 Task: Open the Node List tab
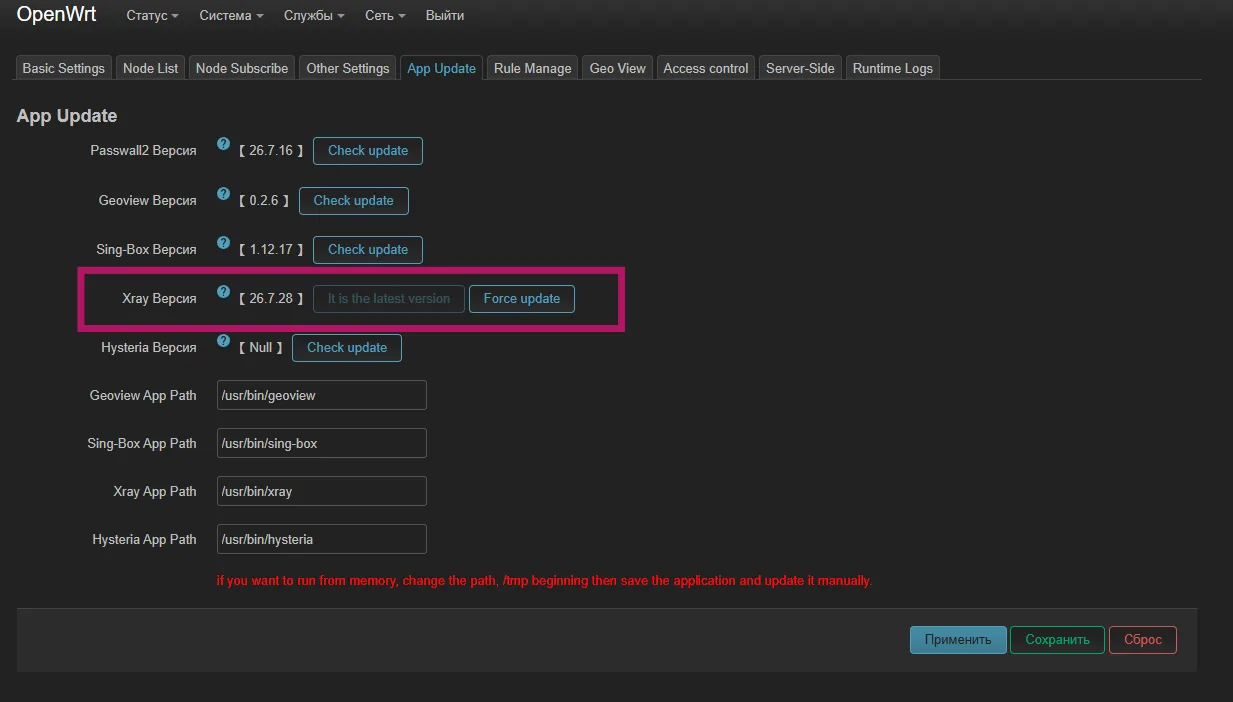[150, 68]
